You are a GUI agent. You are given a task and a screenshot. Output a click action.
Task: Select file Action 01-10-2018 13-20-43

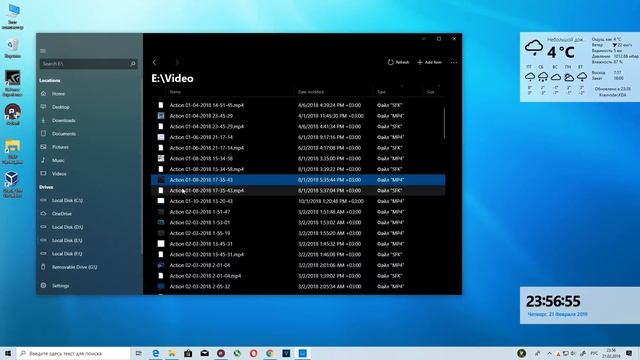point(298,201)
